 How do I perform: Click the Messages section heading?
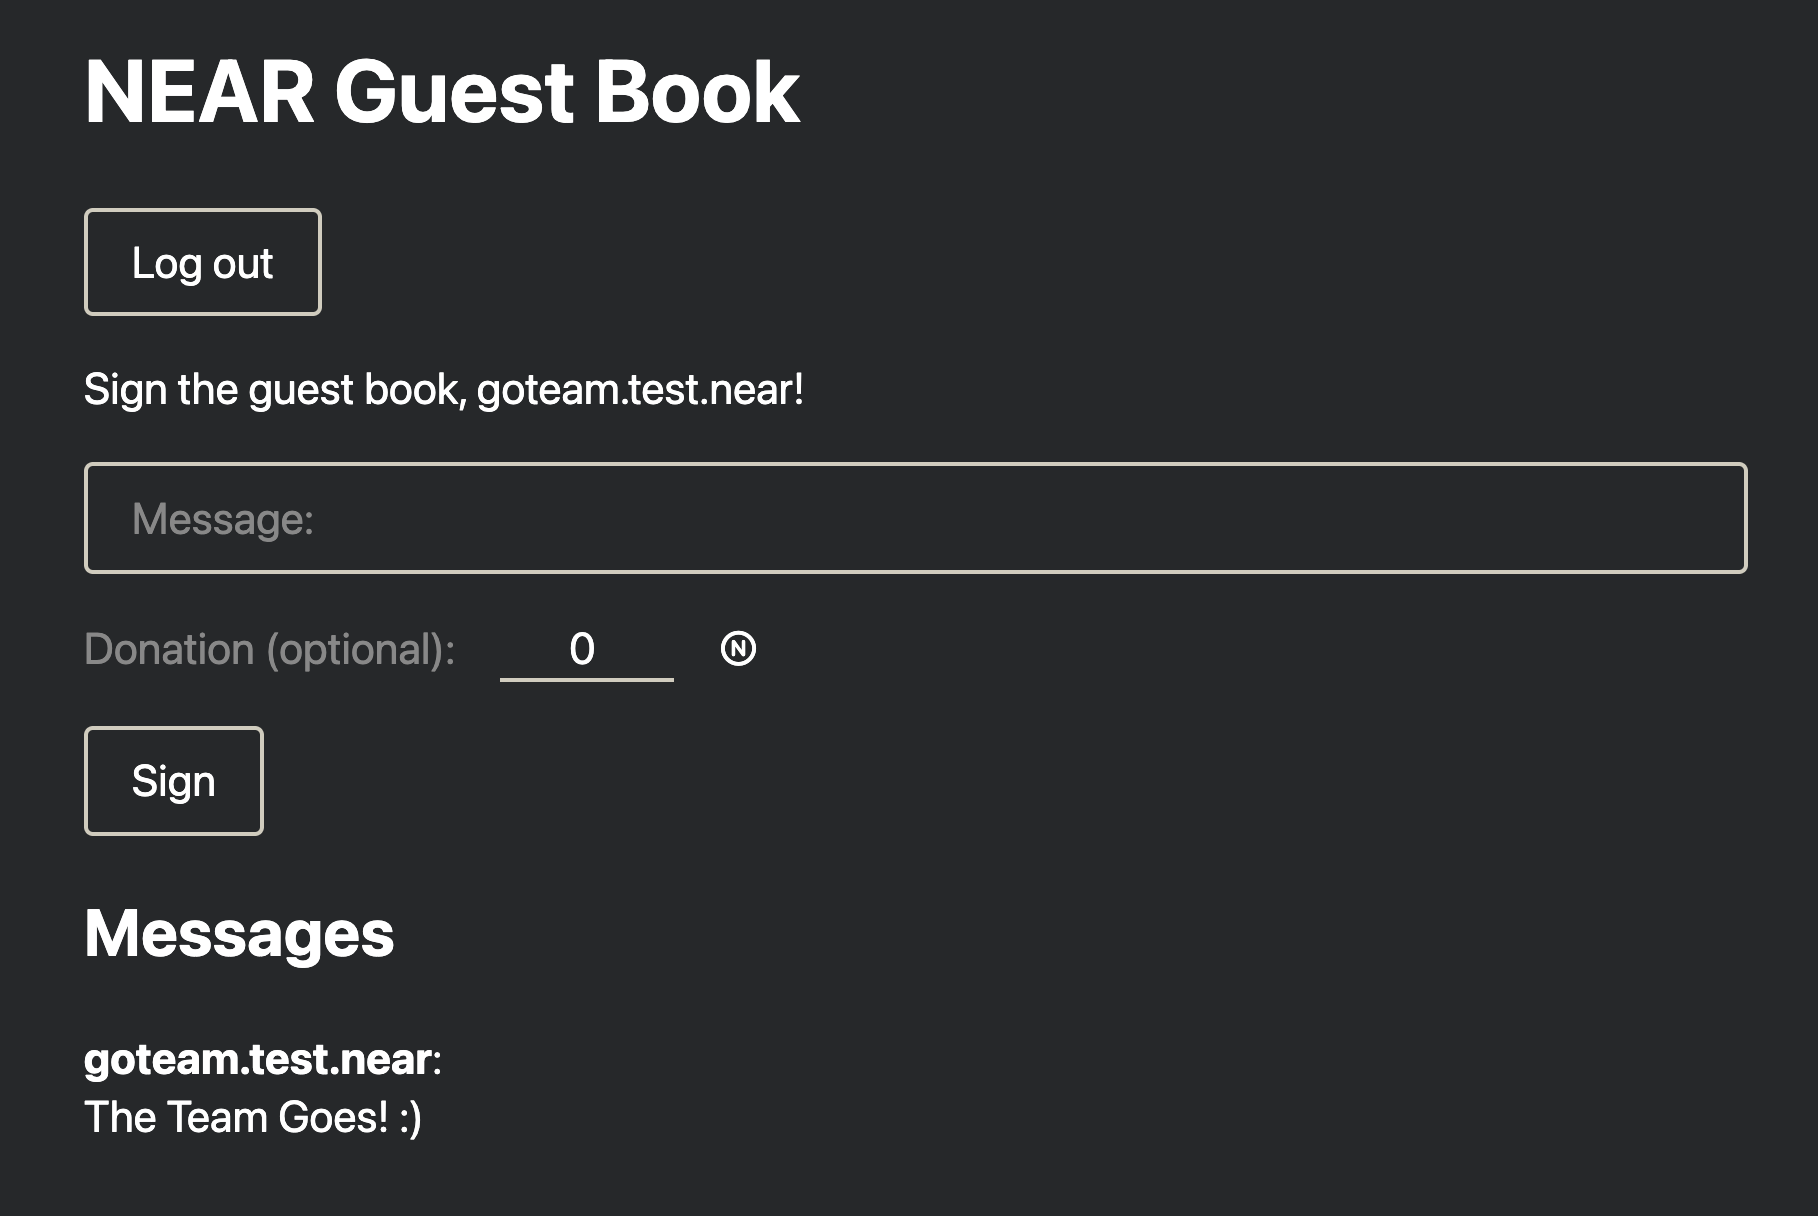238,935
